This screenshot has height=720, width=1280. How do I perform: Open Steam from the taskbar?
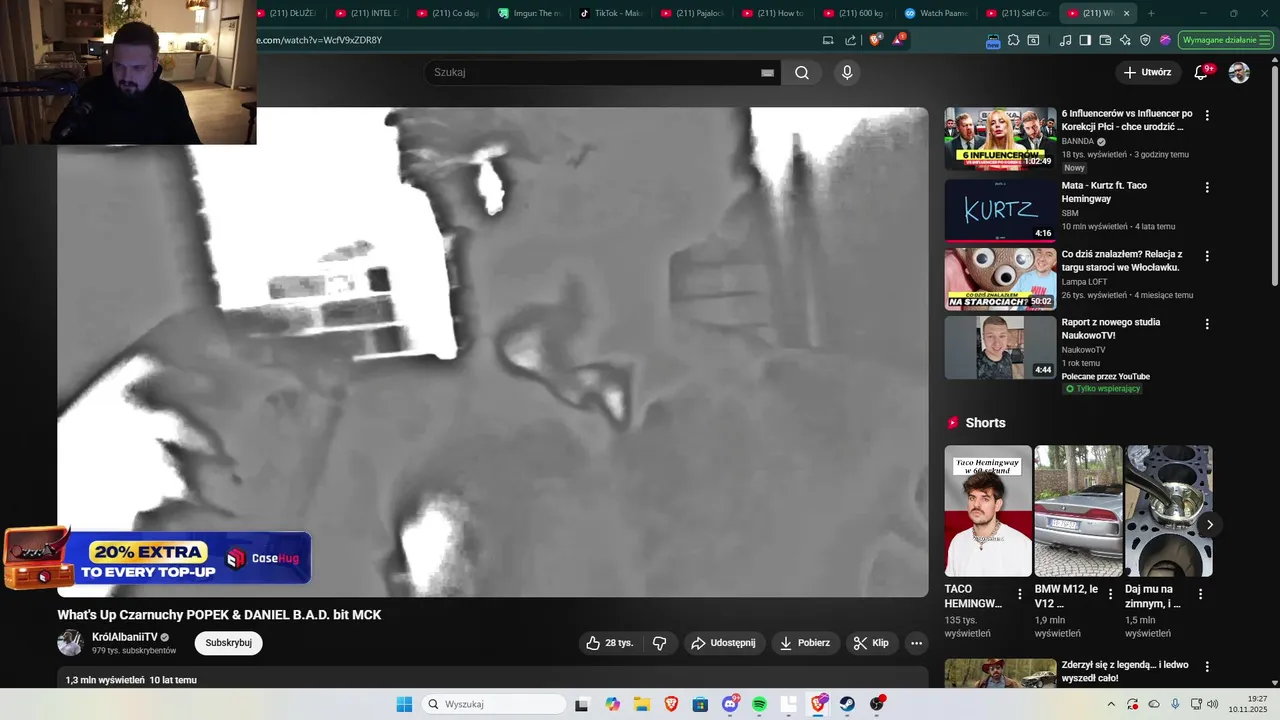pyautogui.click(x=848, y=704)
